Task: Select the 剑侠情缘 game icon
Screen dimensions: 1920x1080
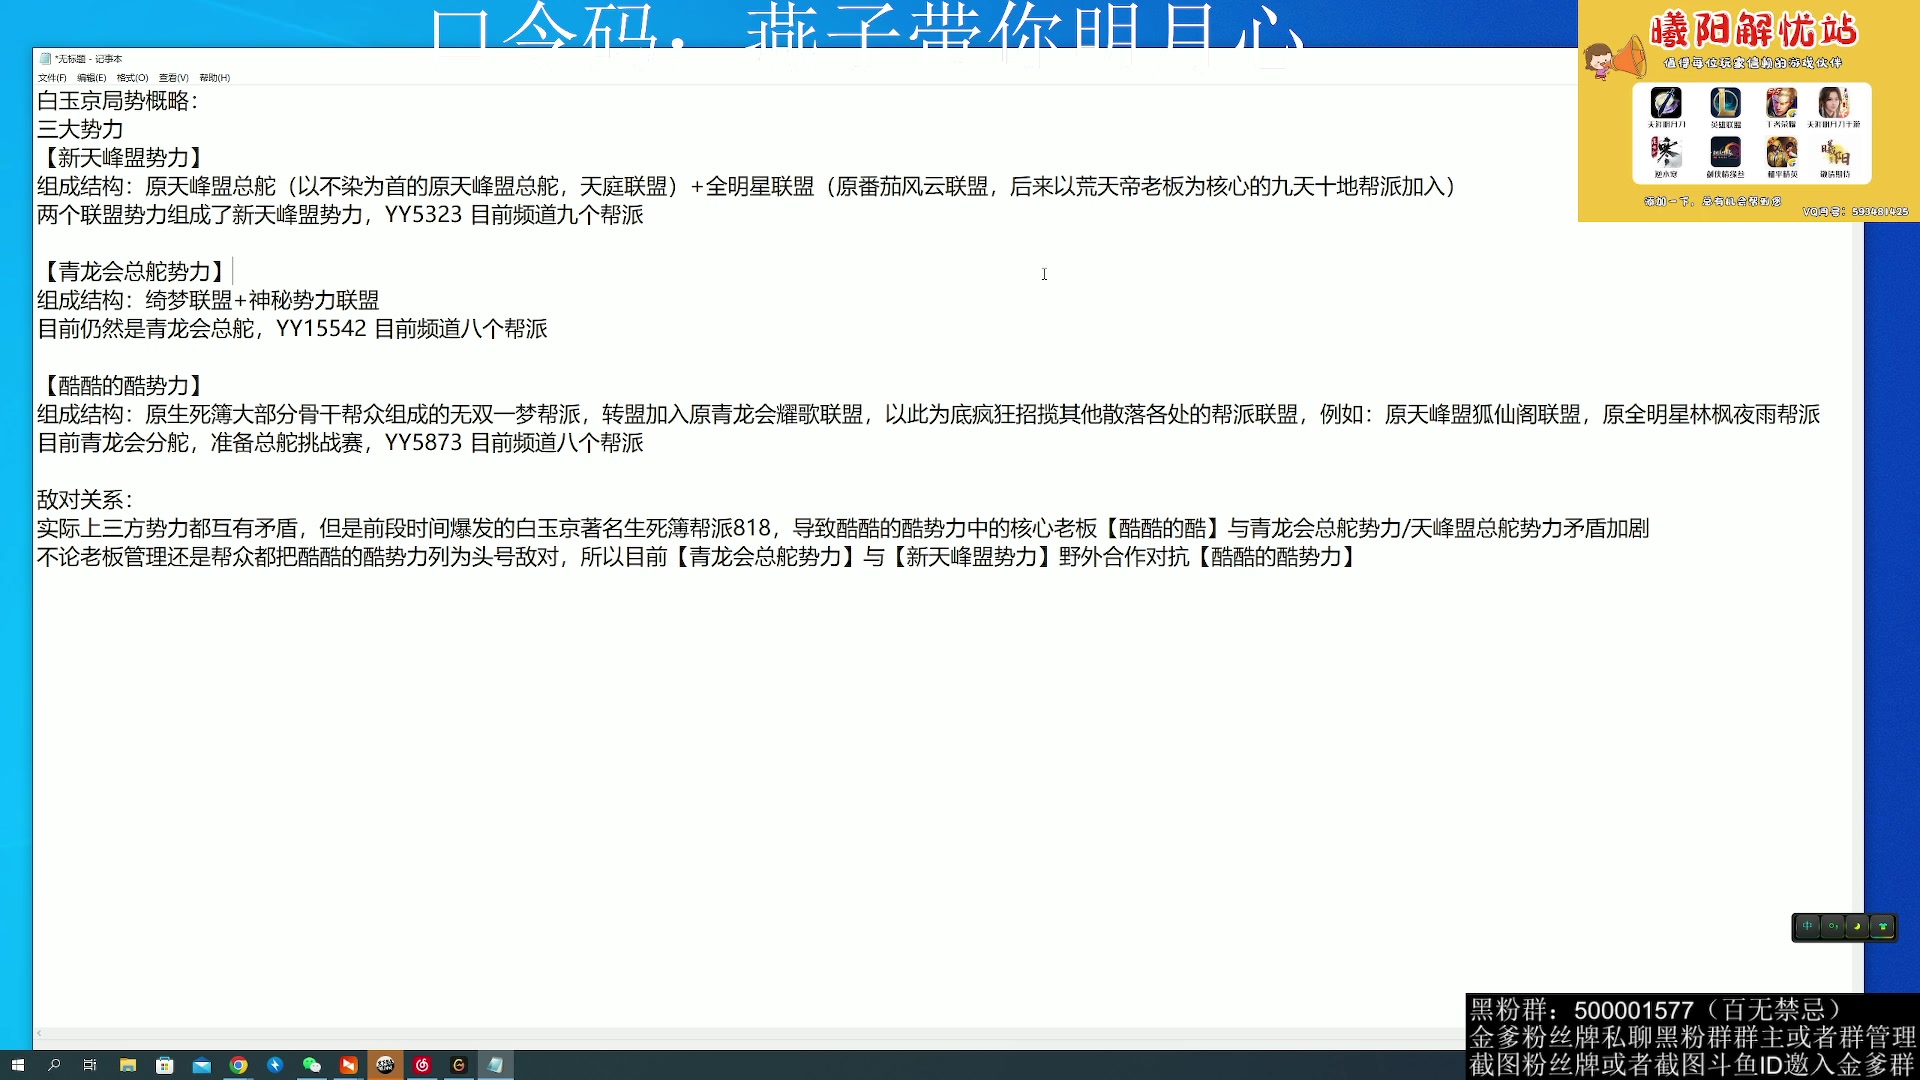Action: tap(1726, 153)
